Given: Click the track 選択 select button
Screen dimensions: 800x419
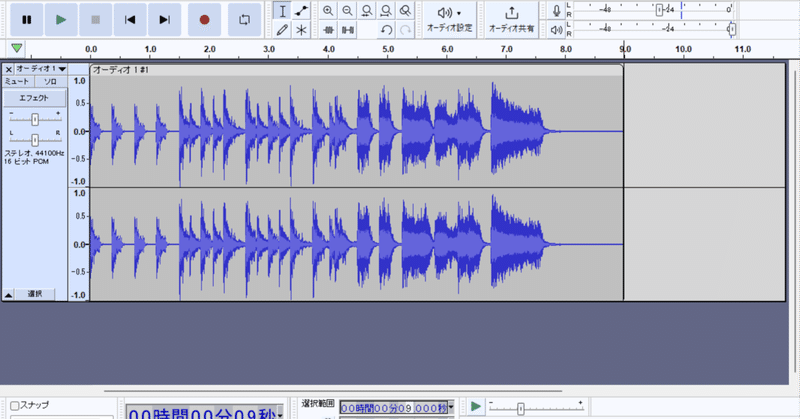Looking at the screenshot, I should pos(35,294).
